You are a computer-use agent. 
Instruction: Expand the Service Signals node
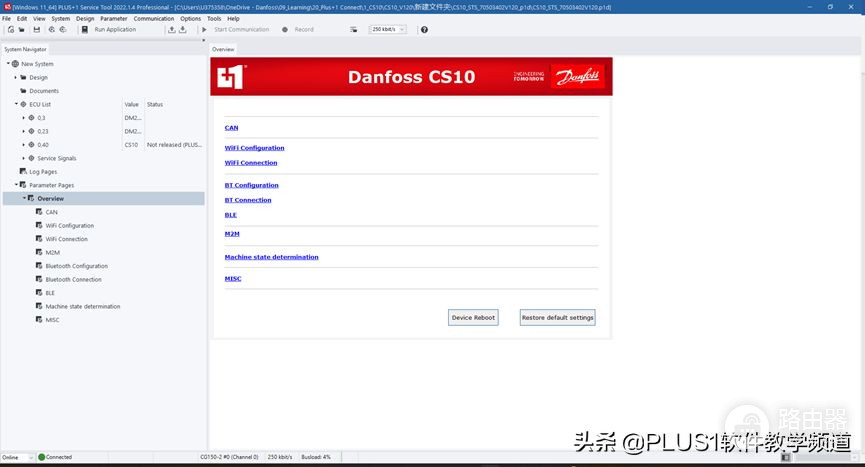coord(24,158)
